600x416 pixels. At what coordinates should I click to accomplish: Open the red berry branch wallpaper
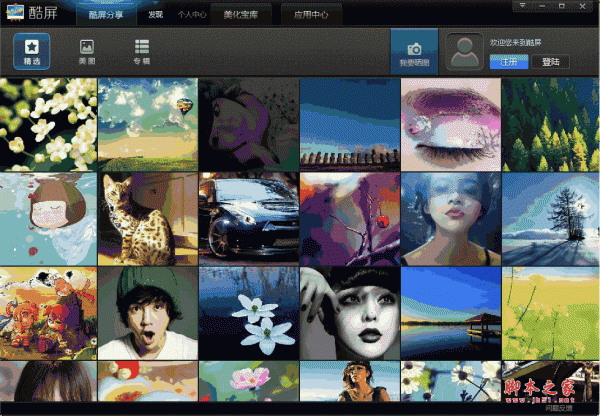[x=350, y=219]
